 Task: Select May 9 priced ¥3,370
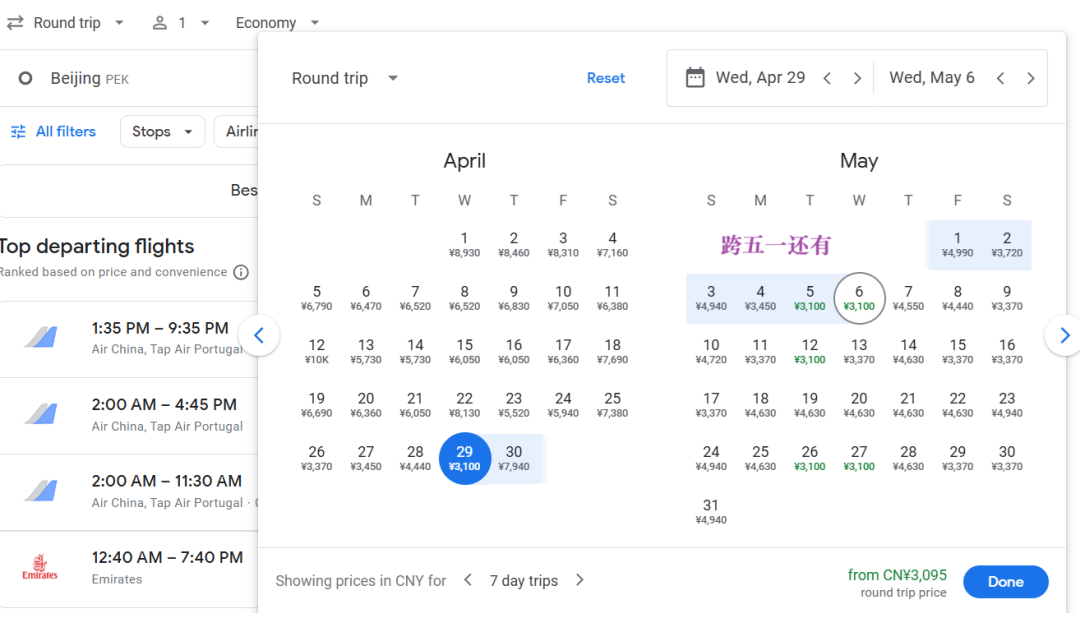[1007, 298]
